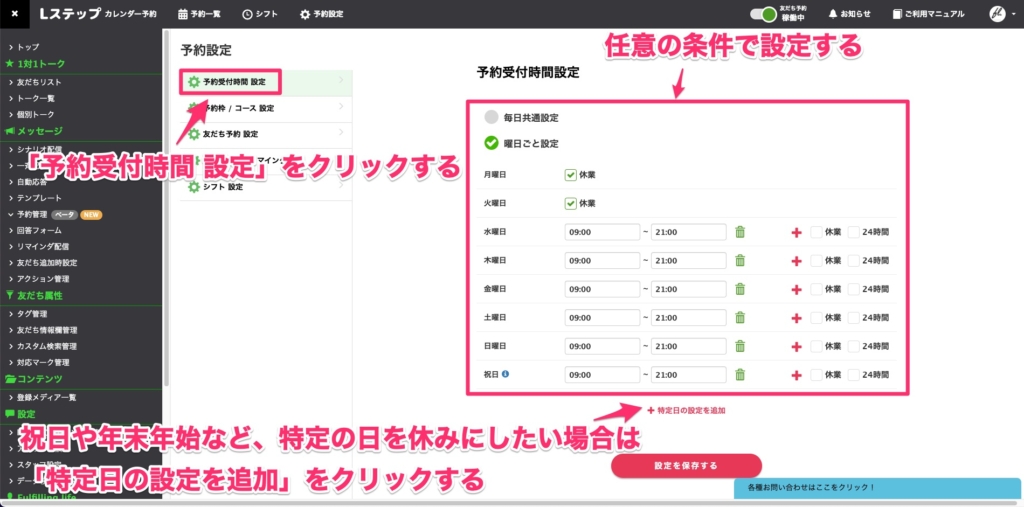Add time slot with Sunday's plus icon

(797, 347)
